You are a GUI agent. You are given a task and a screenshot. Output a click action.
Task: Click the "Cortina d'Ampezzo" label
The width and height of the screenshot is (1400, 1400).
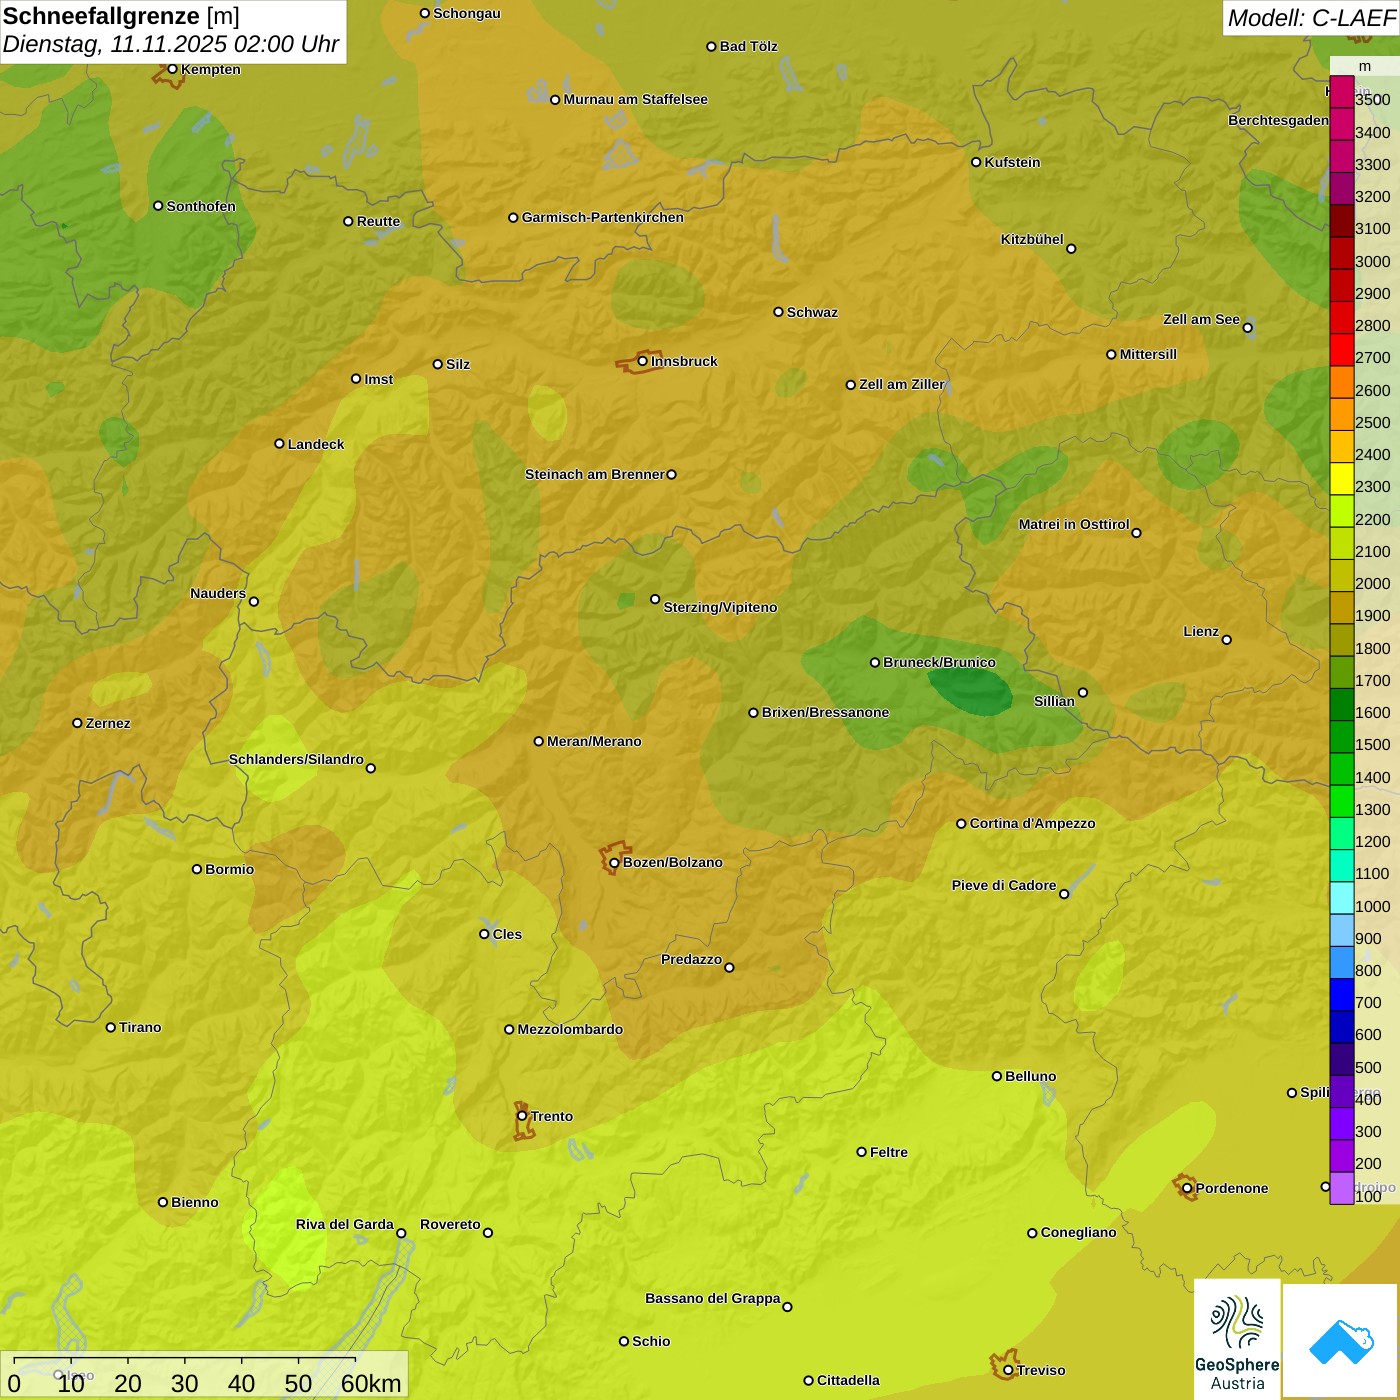pyautogui.click(x=1032, y=823)
